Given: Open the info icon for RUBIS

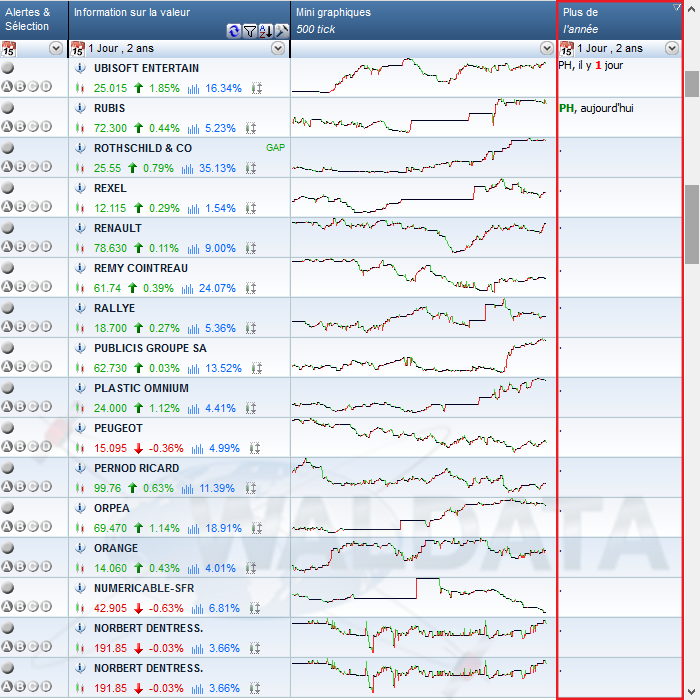Looking at the screenshot, I should tap(80, 108).
